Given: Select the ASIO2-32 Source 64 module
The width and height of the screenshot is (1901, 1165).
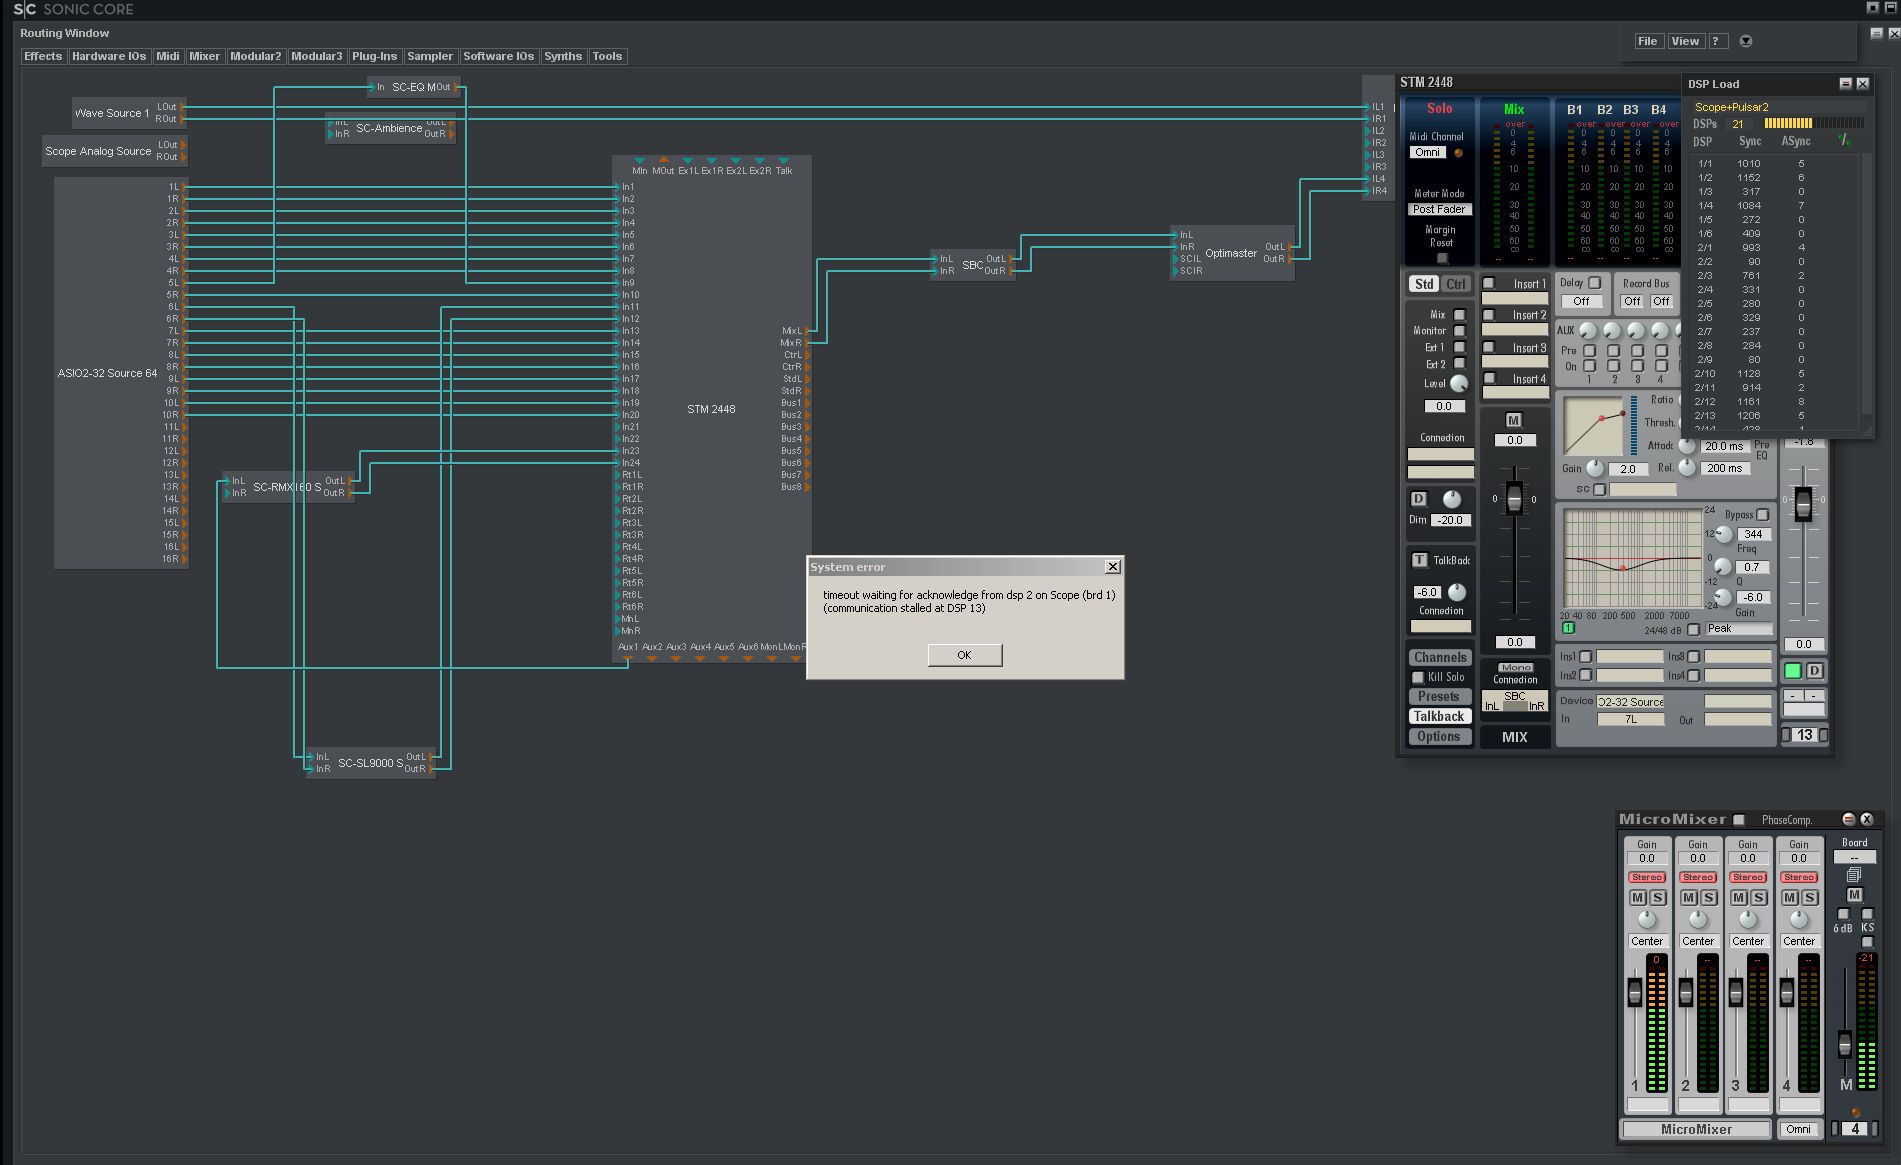Looking at the screenshot, I should tap(121, 373).
